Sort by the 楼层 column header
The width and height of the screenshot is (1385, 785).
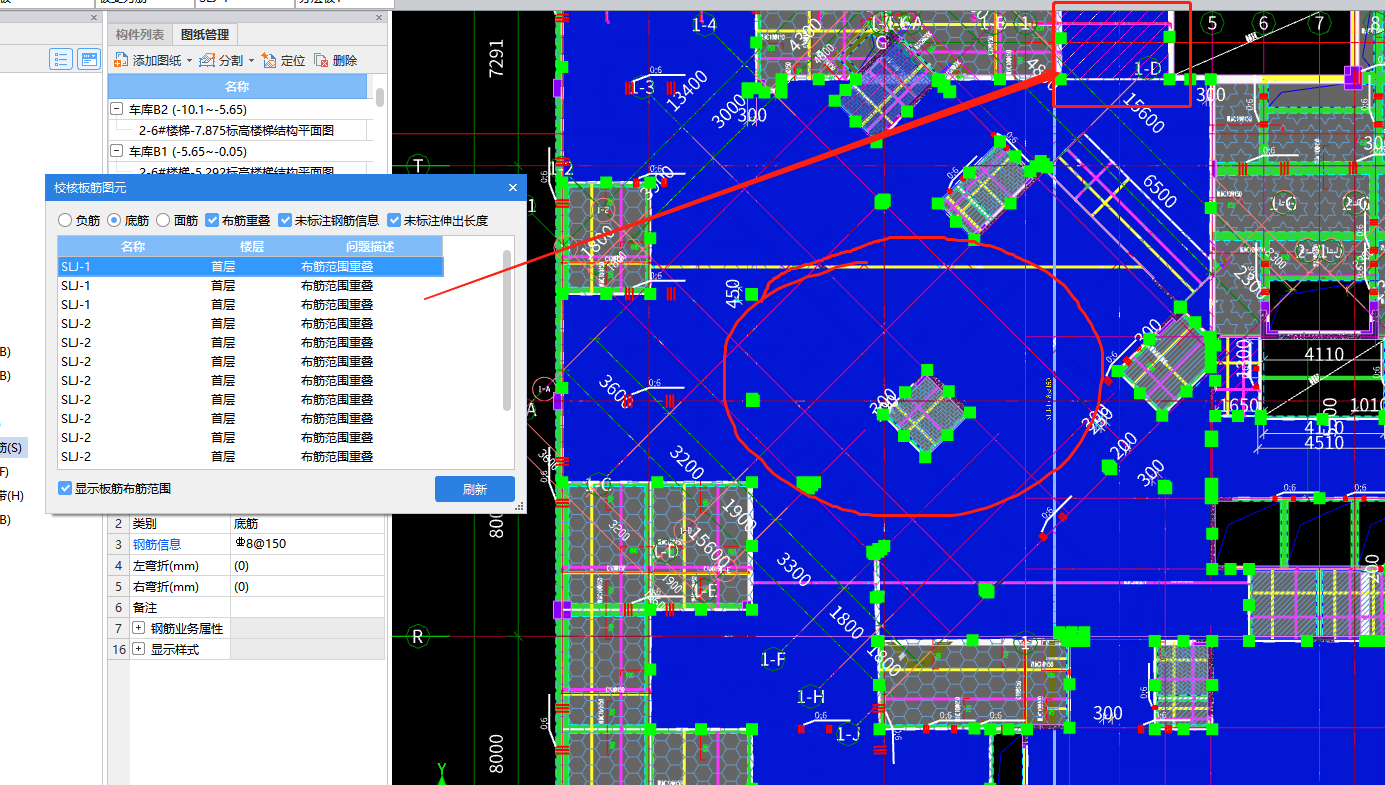tap(251, 246)
